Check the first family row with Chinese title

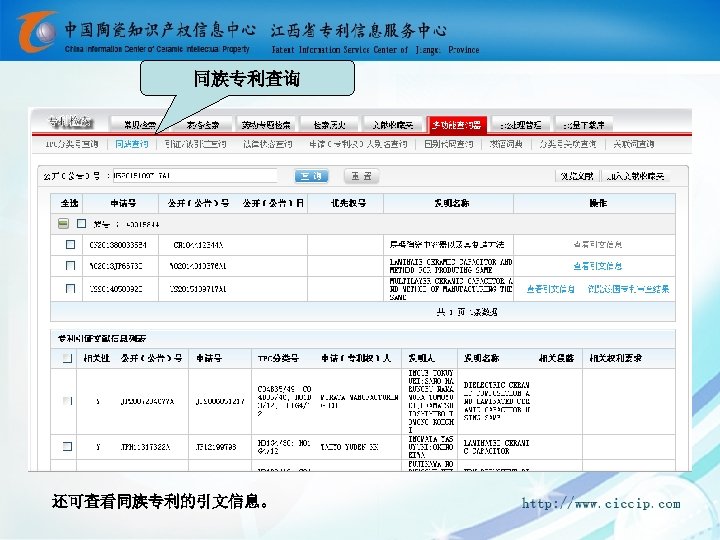point(70,244)
